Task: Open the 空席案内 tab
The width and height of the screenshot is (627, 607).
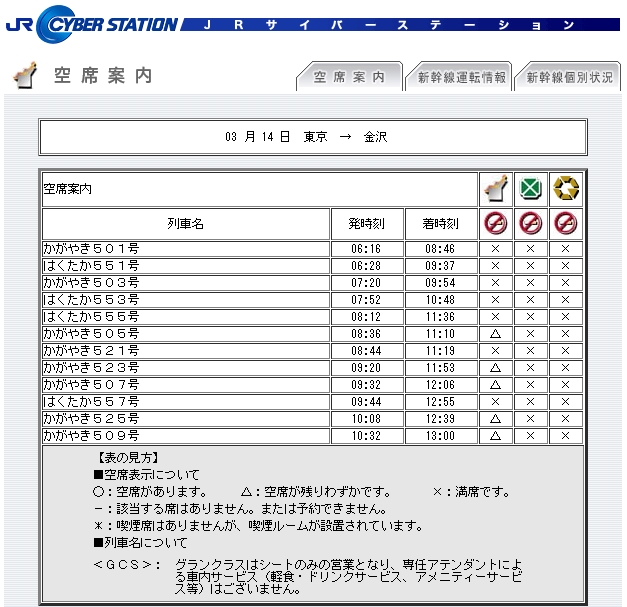Action: 349,76
